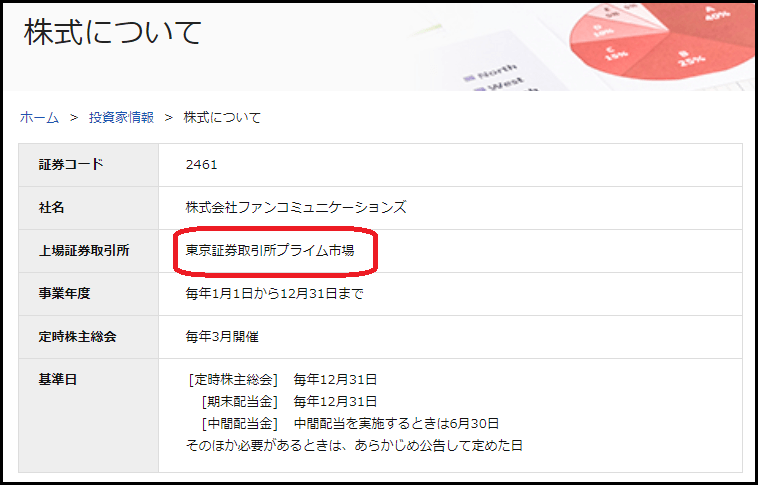The height and width of the screenshot is (485, 758).
Task: Click the 社名 row label
Action: [x=51, y=208]
